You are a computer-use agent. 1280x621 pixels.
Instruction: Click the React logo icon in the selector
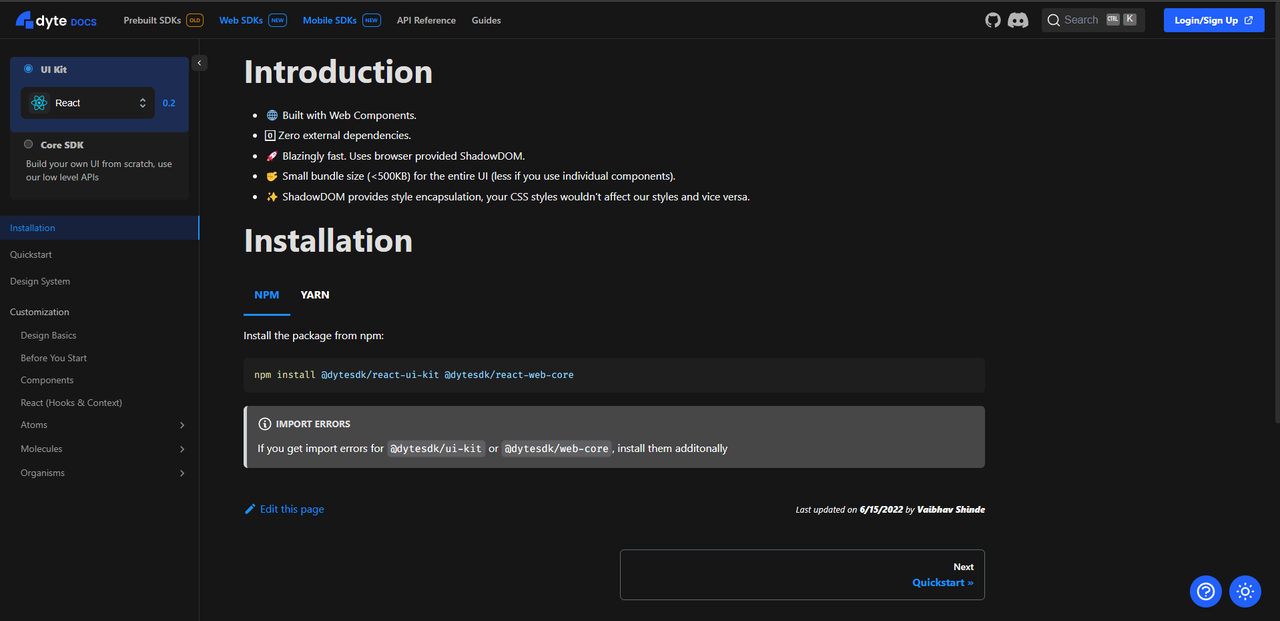tap(39, 103)
